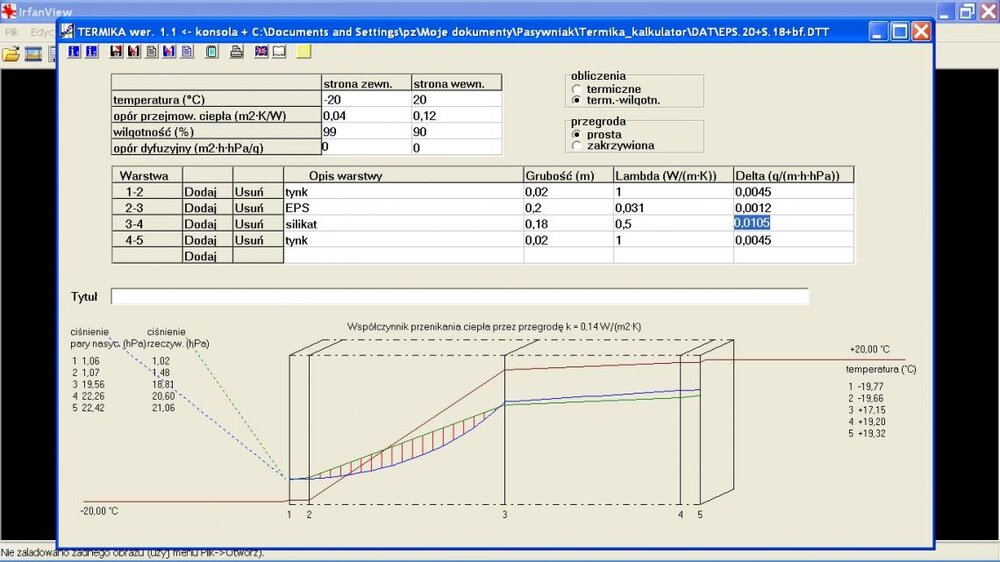This screenshot has height=562, width=1000.
Task: Select the 'termiczne' calculation option
Action: pyautogui.click(x=576, y=88)
